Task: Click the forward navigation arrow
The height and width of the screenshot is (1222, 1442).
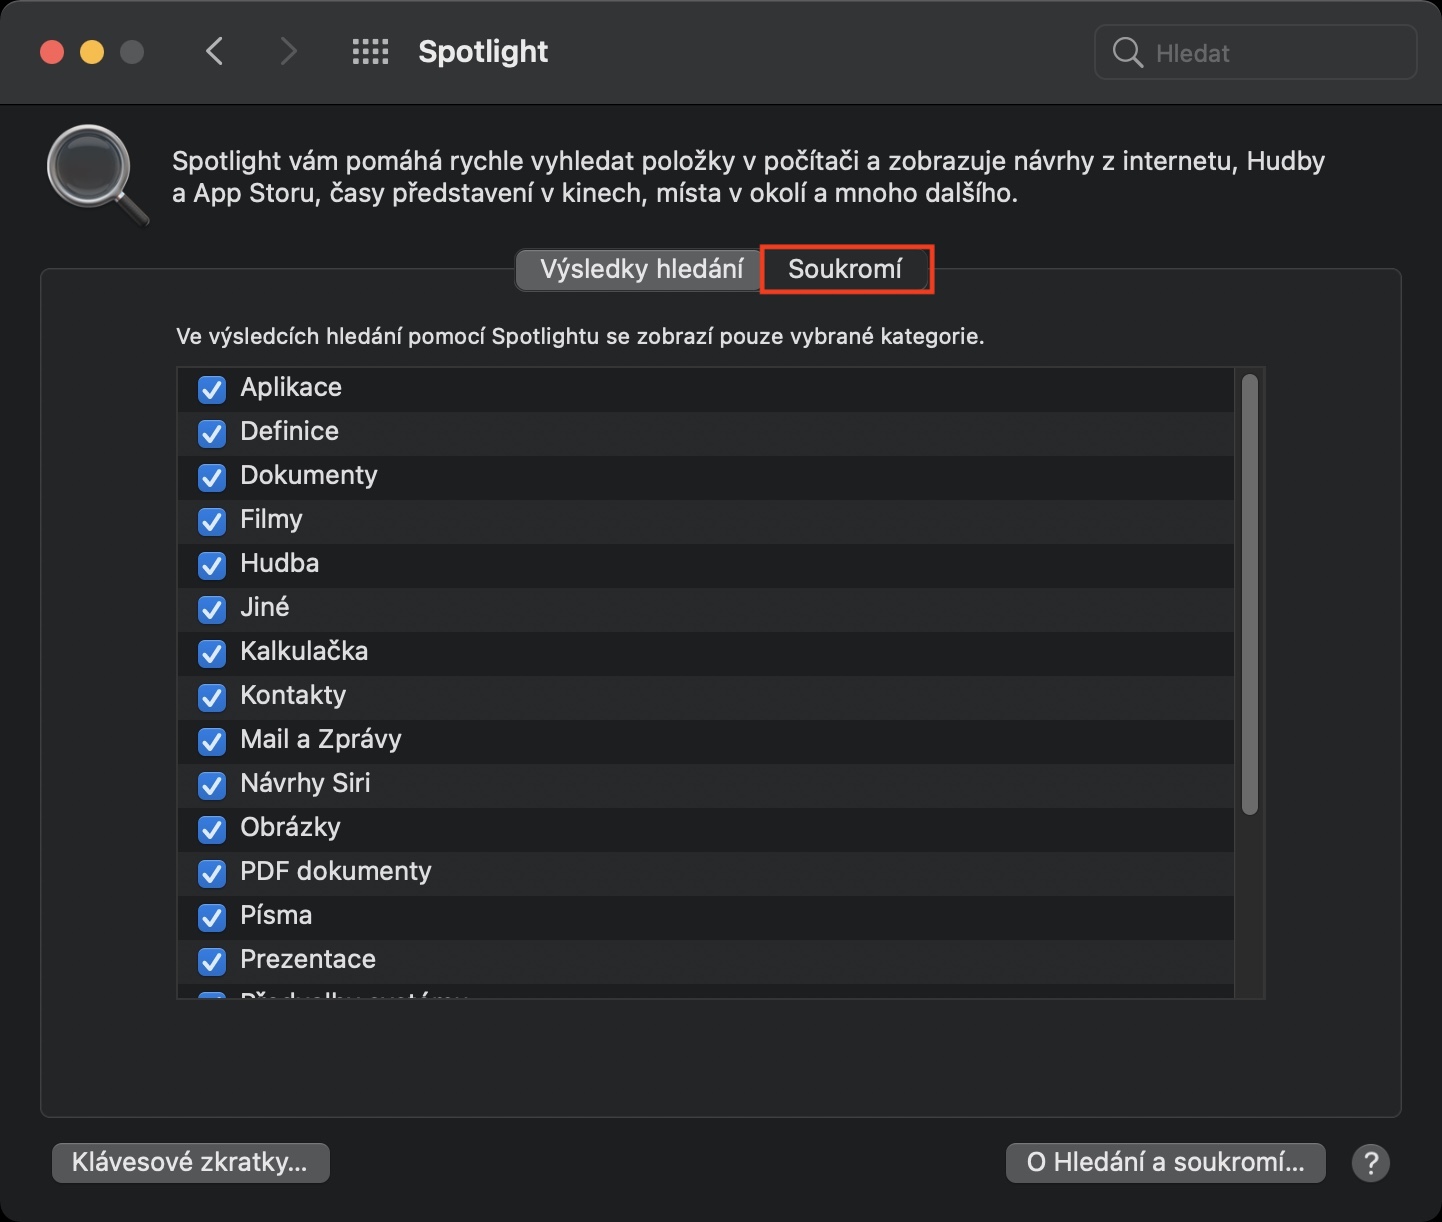Action: 288,52
